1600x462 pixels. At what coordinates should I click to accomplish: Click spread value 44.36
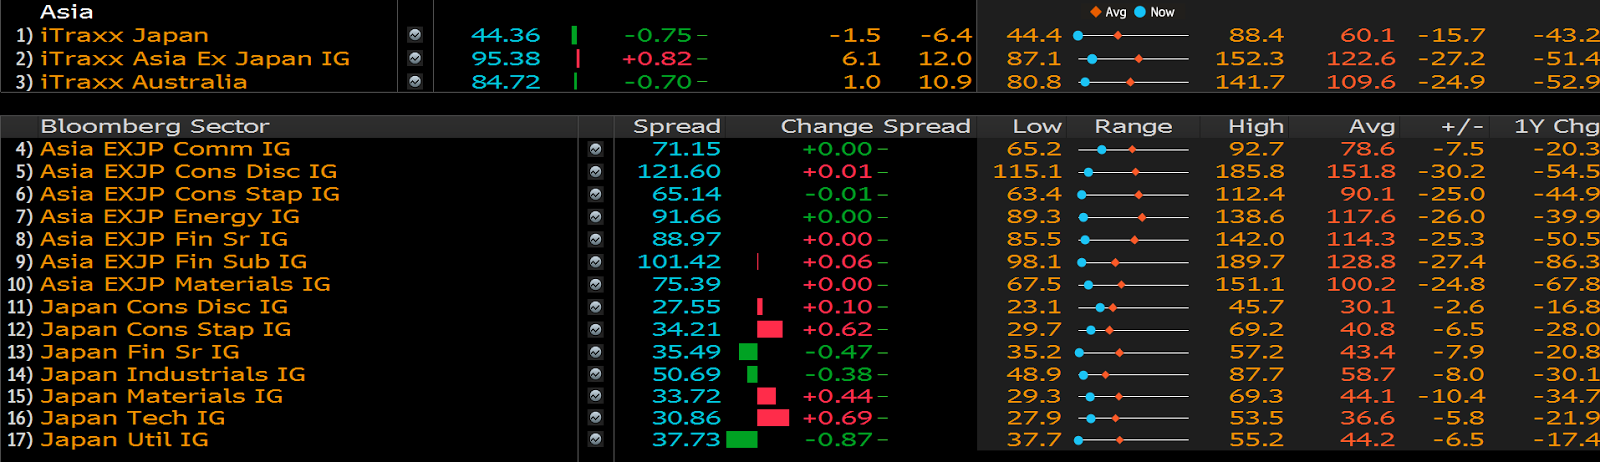point(505,35)
